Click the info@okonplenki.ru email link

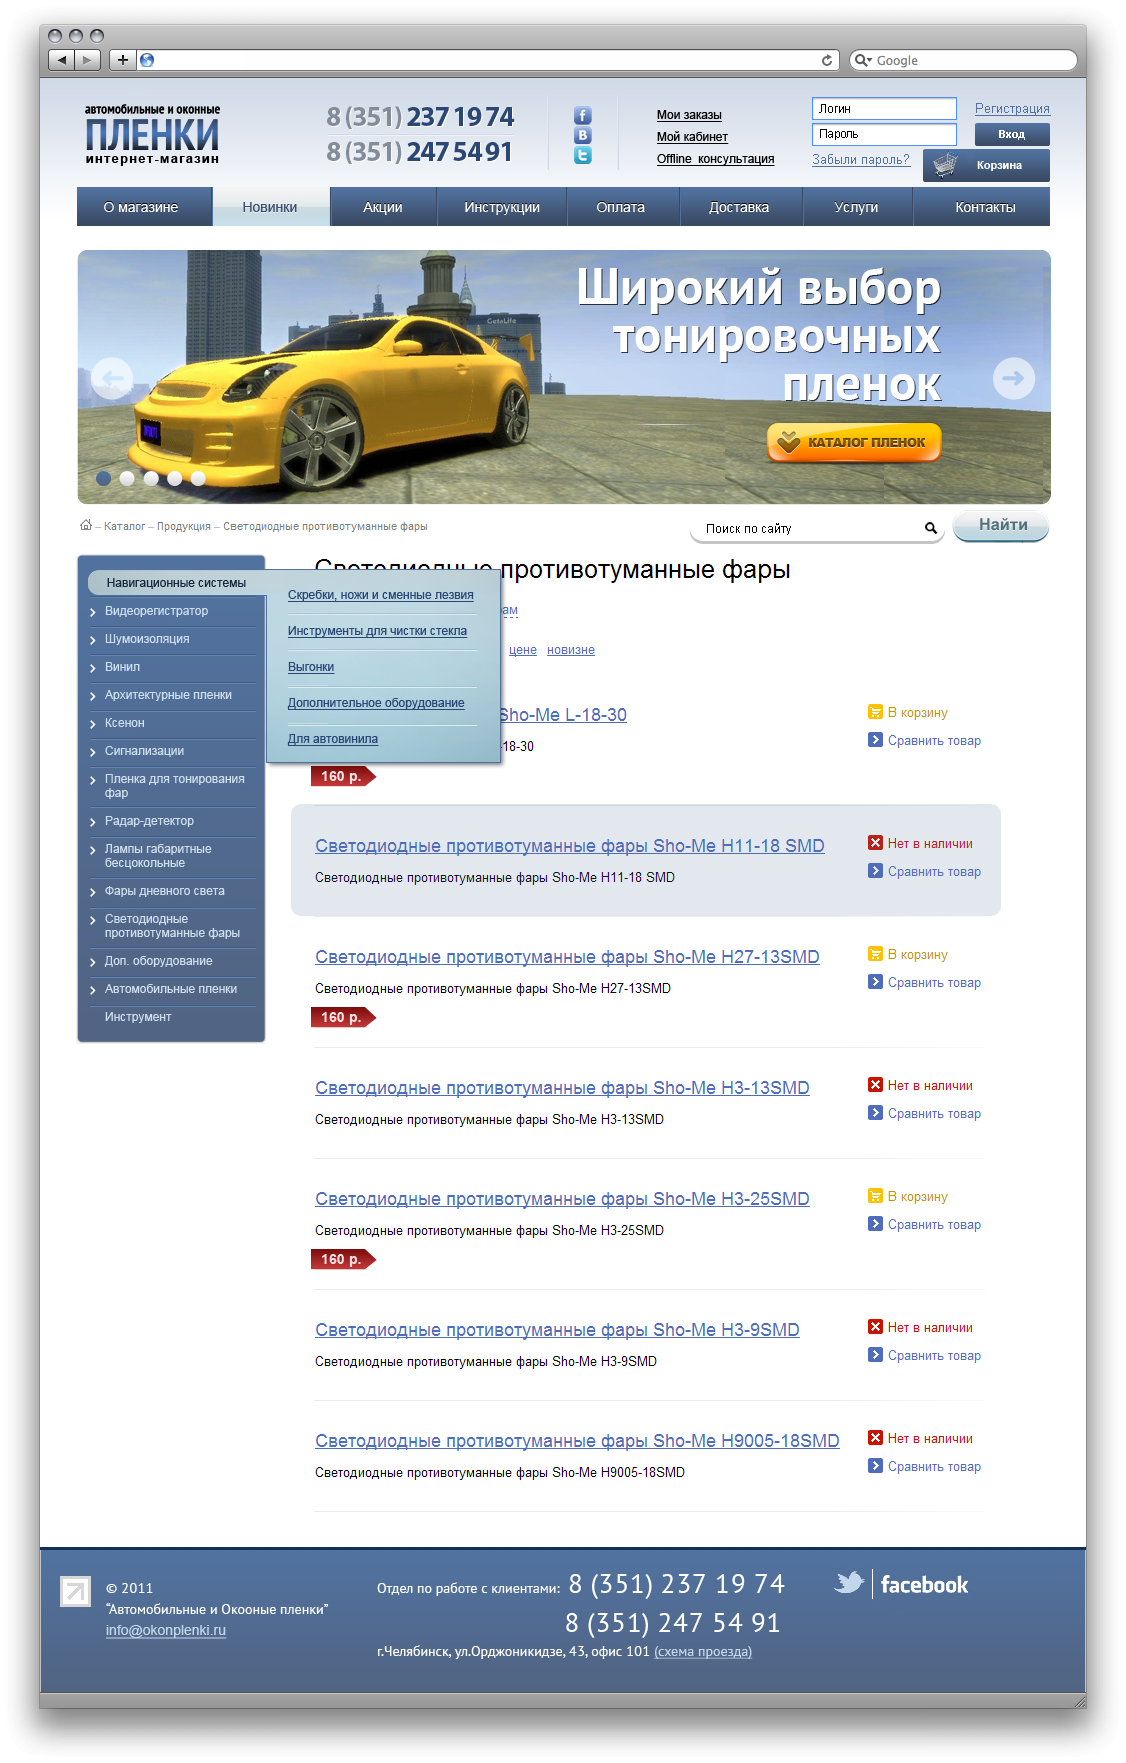[x=166, y=1630]
